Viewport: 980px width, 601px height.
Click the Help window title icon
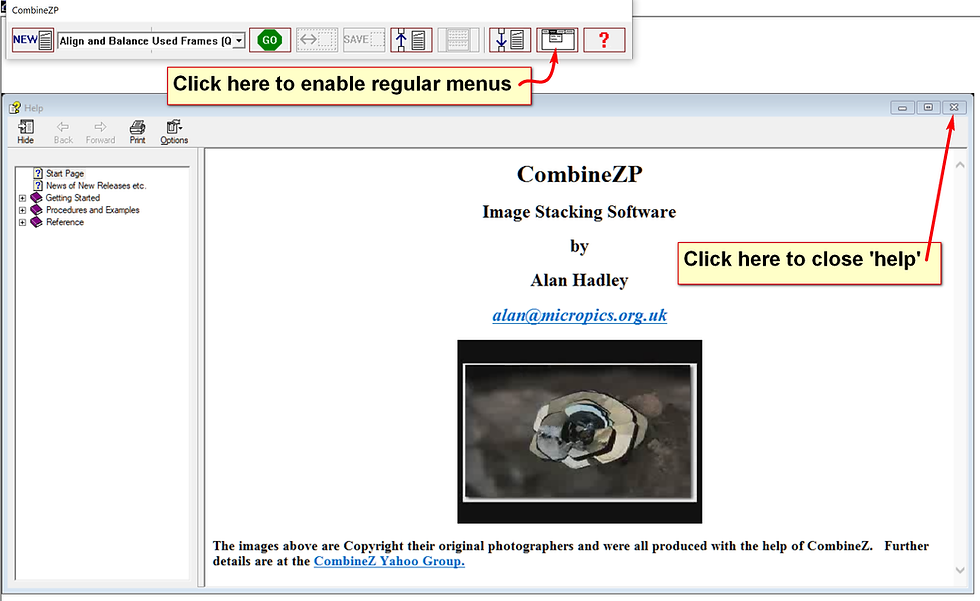(x=15, y=108)
